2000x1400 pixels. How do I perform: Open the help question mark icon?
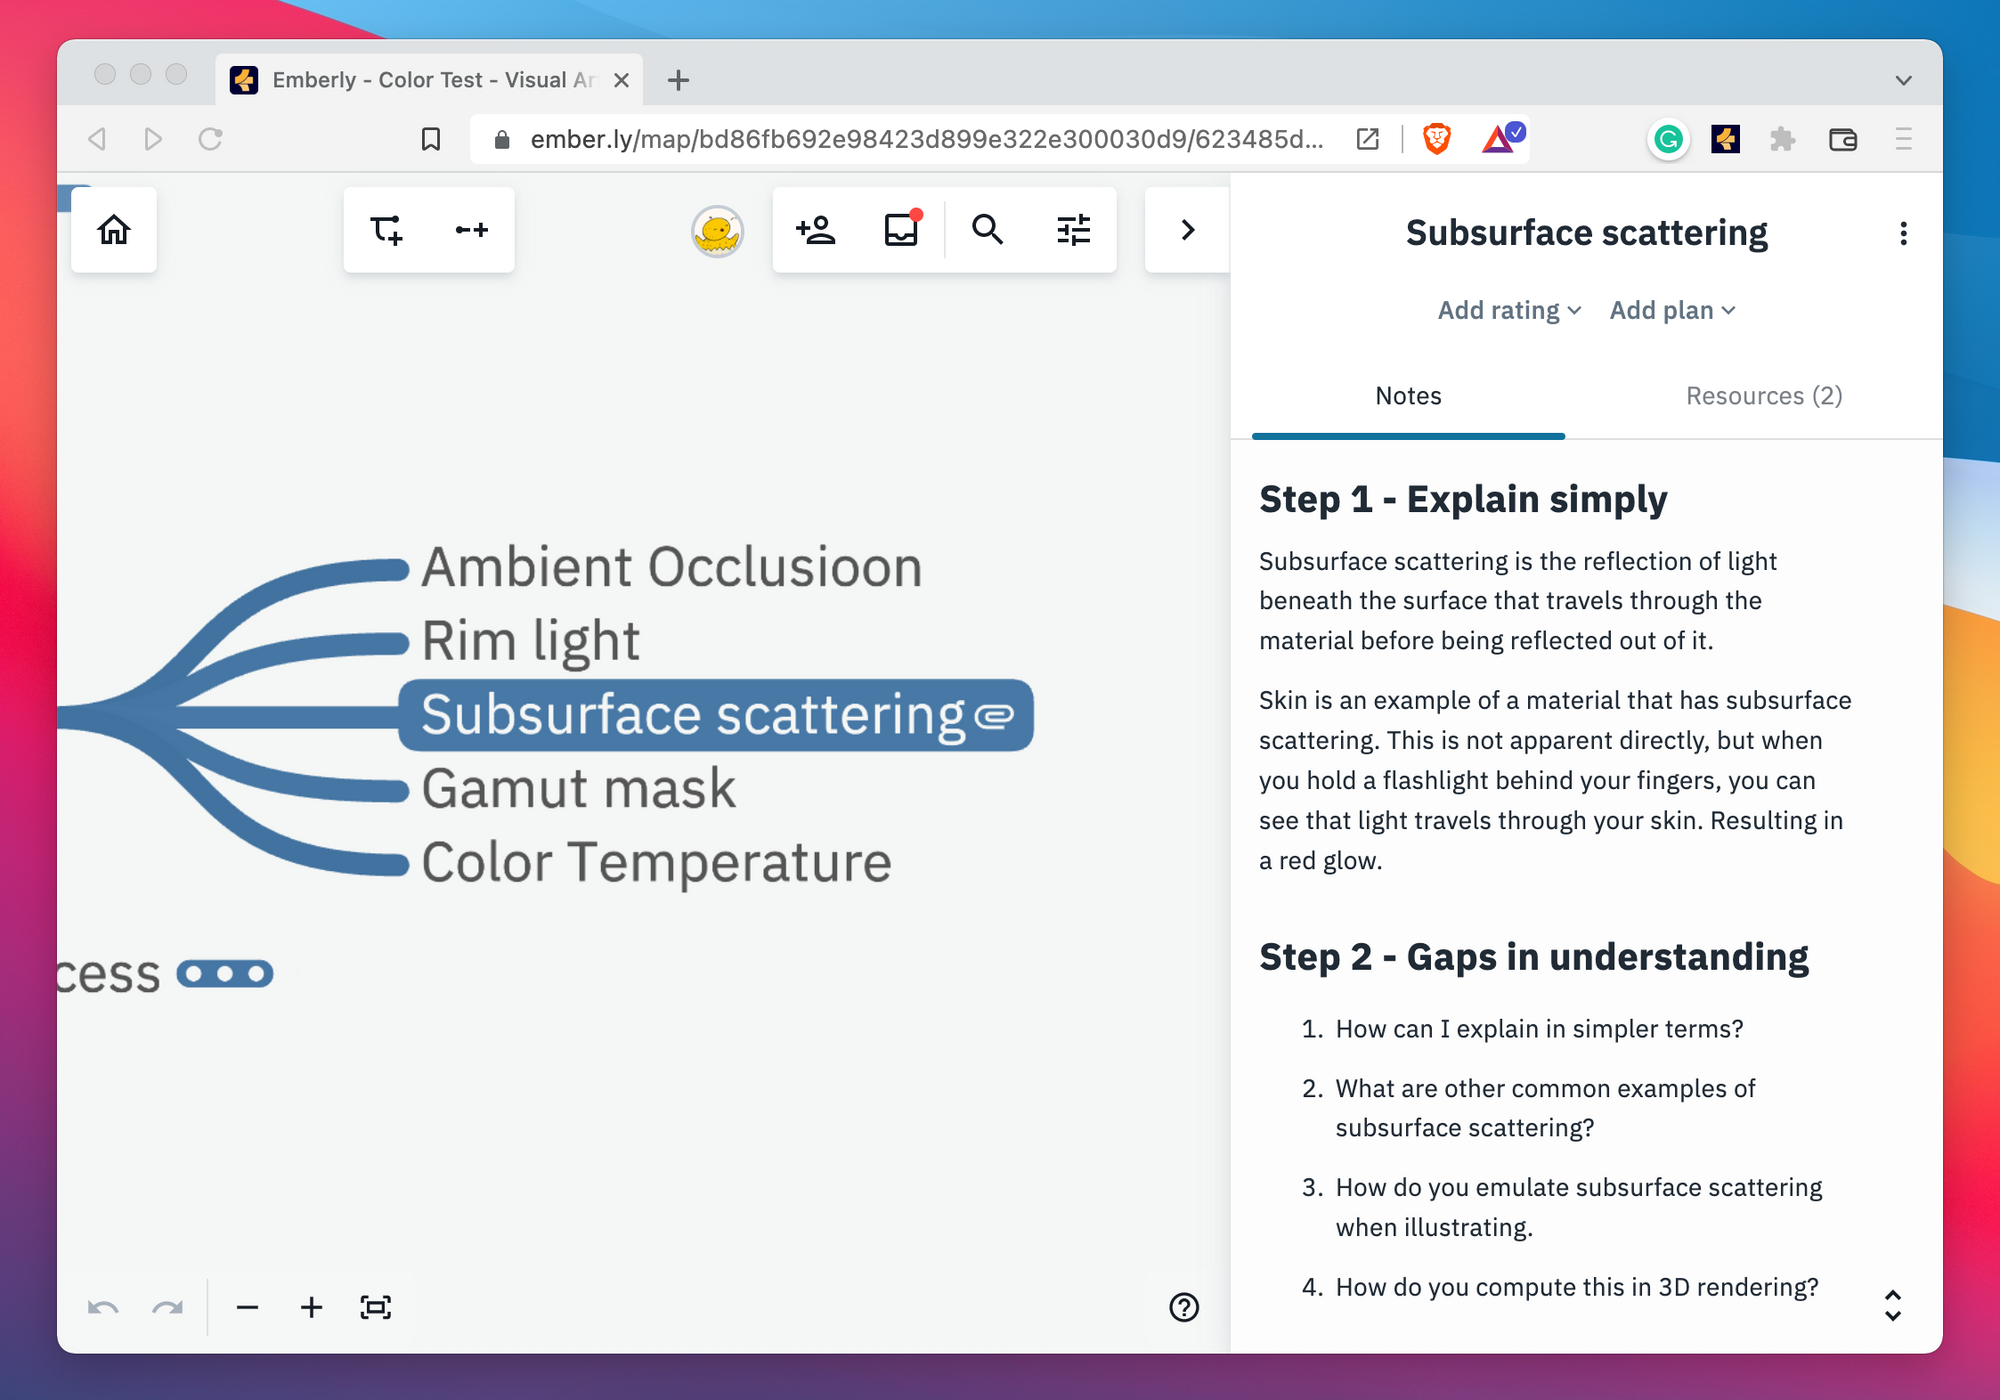pos(1184,1307)
